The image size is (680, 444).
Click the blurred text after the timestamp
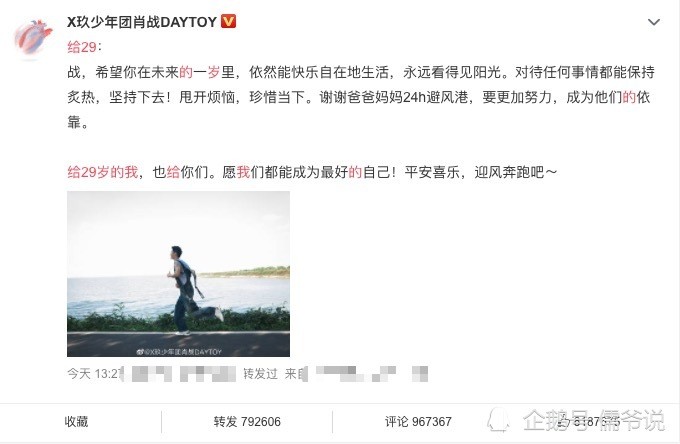coord(180,374)
